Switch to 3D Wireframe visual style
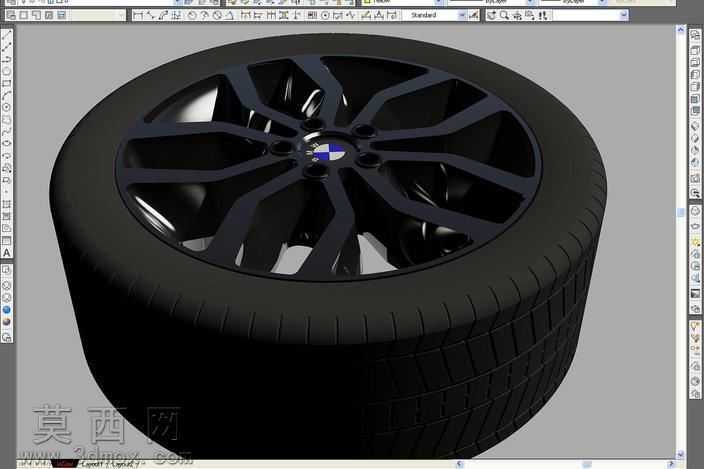The height and width of the screenshot is (469, 704). click(x=7, y=285)
